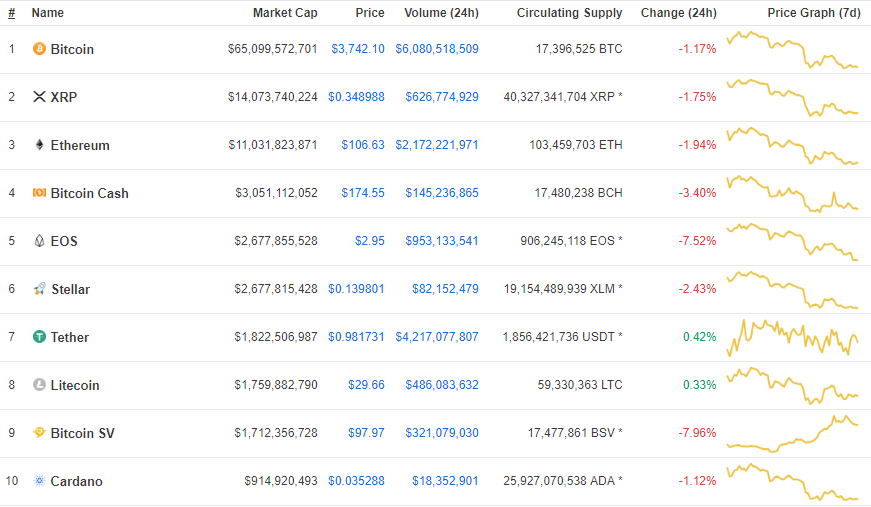
Task: Sort by the Price column header
Action: click(369, 13)
